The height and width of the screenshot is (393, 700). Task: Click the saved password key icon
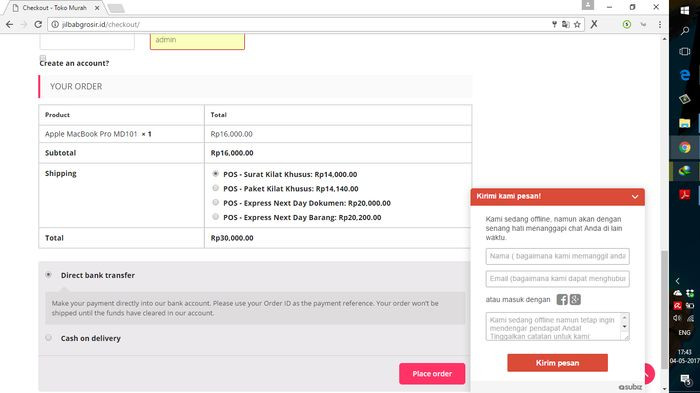point(554,25)
